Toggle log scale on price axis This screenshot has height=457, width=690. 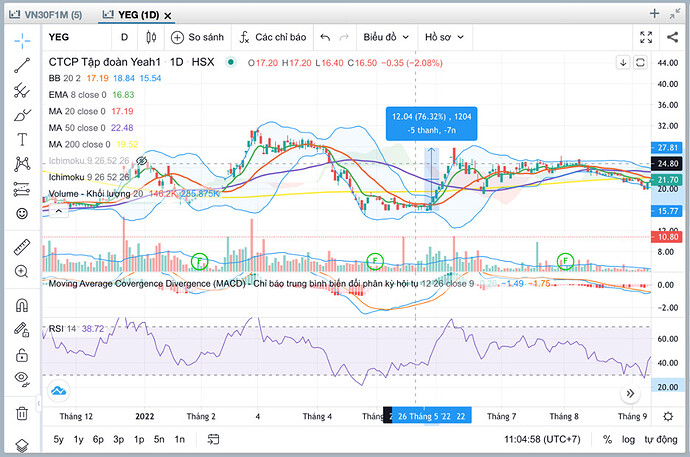[x=627, y=440]
